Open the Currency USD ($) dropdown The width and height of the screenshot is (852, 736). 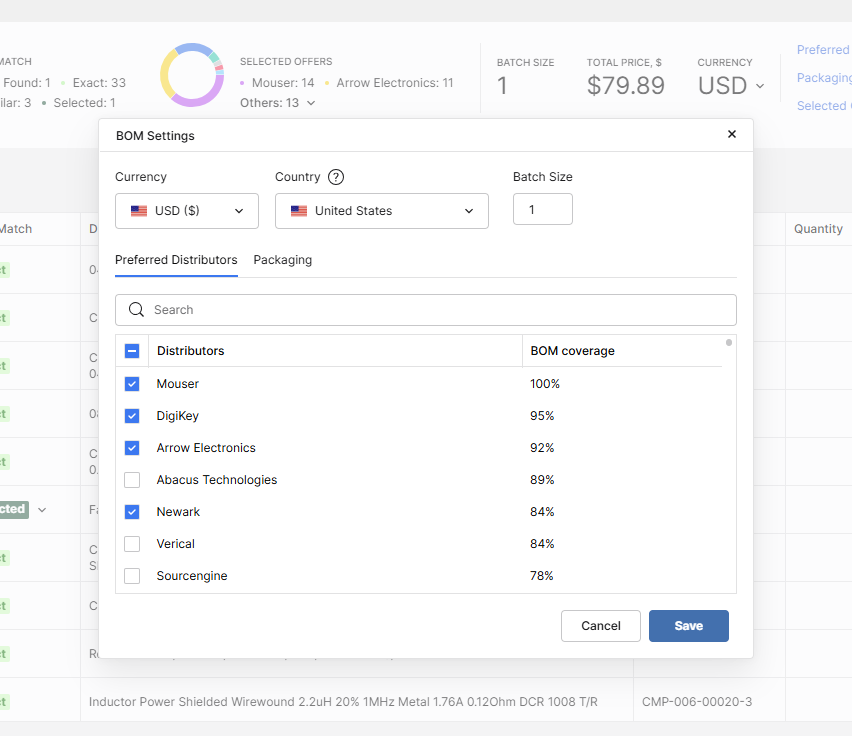[187, 211]
